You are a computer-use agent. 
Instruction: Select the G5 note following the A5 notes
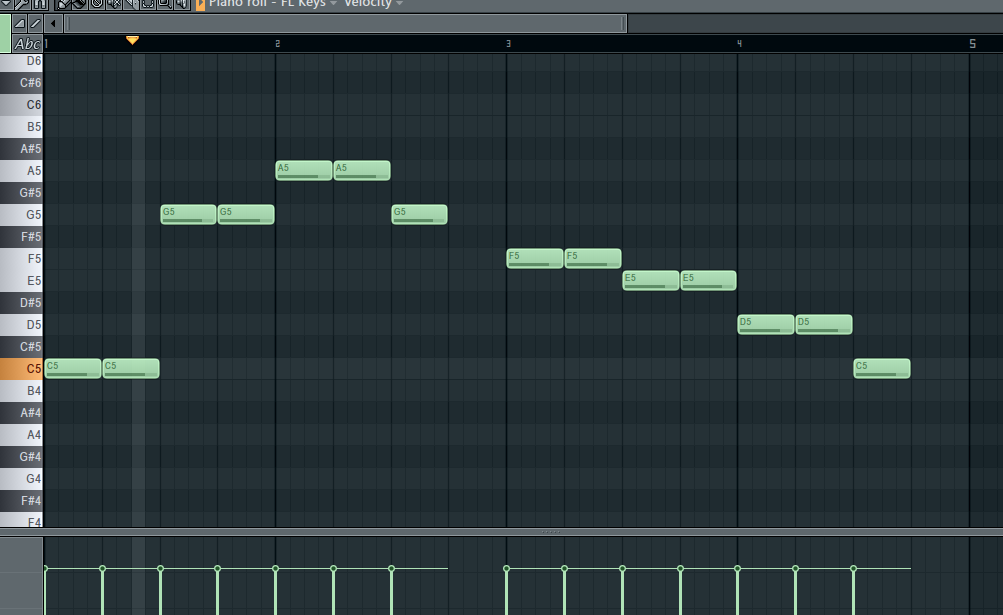coord(420,214)
